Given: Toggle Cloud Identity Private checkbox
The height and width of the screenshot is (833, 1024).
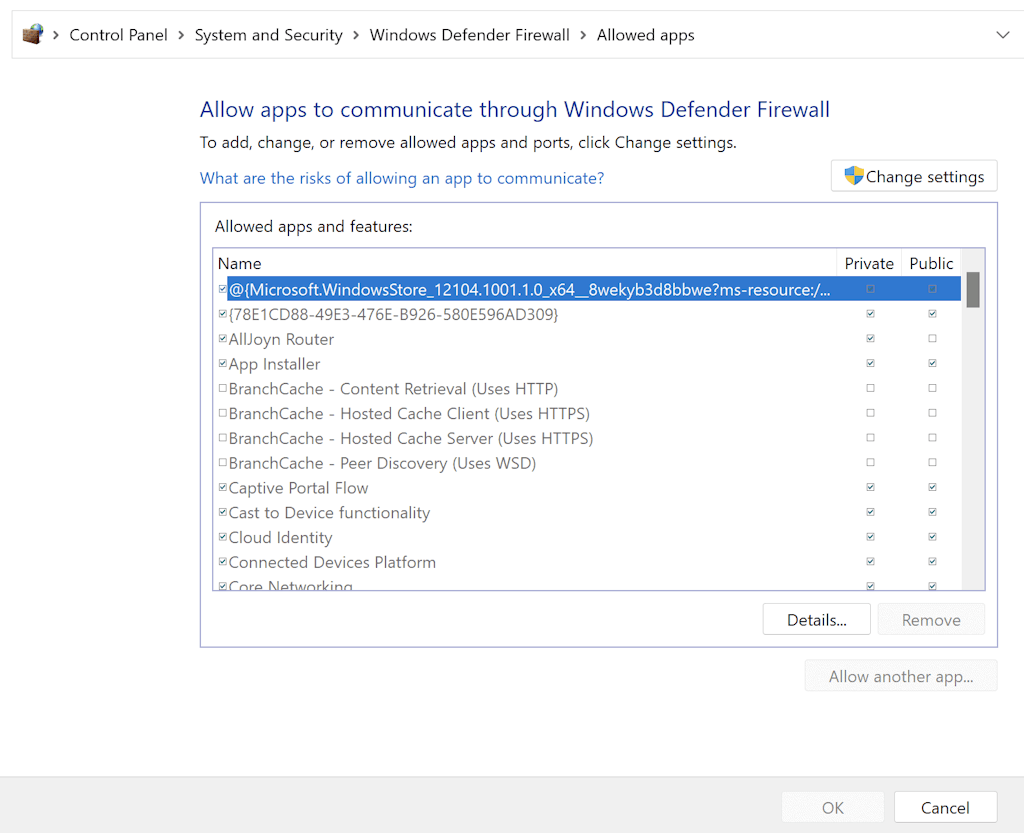Looking at the screenshot, I should click(871, 537).
